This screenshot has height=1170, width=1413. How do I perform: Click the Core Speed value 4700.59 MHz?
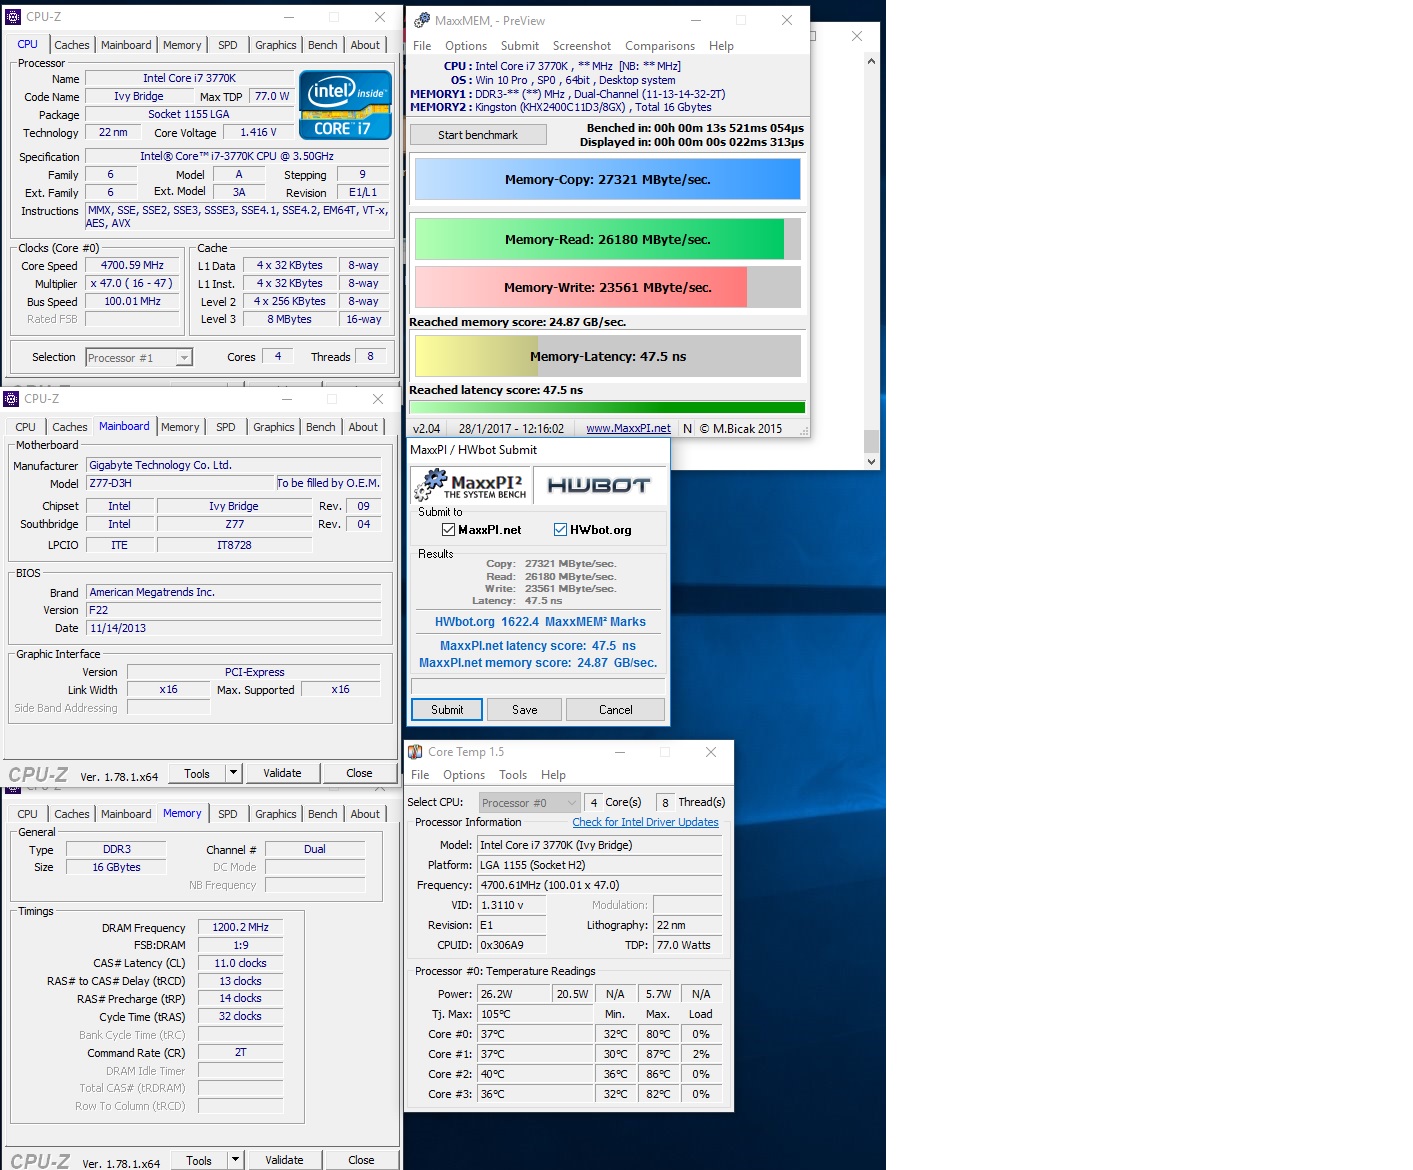(132, 266)
